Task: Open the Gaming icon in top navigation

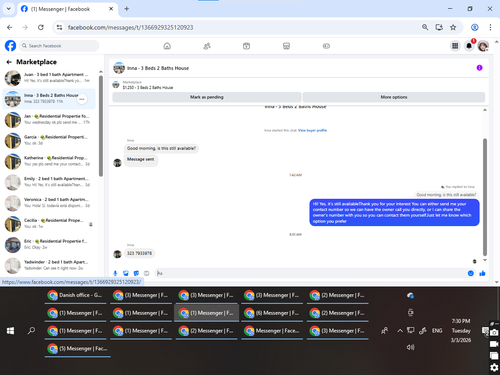Action: 326,46
